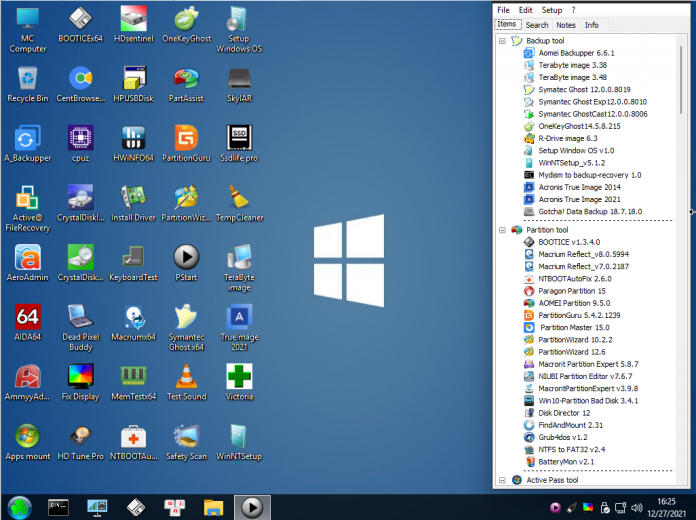Open the command prompt taskbar icon
Viewport: 696px width, 520px height.
[58, 507]
